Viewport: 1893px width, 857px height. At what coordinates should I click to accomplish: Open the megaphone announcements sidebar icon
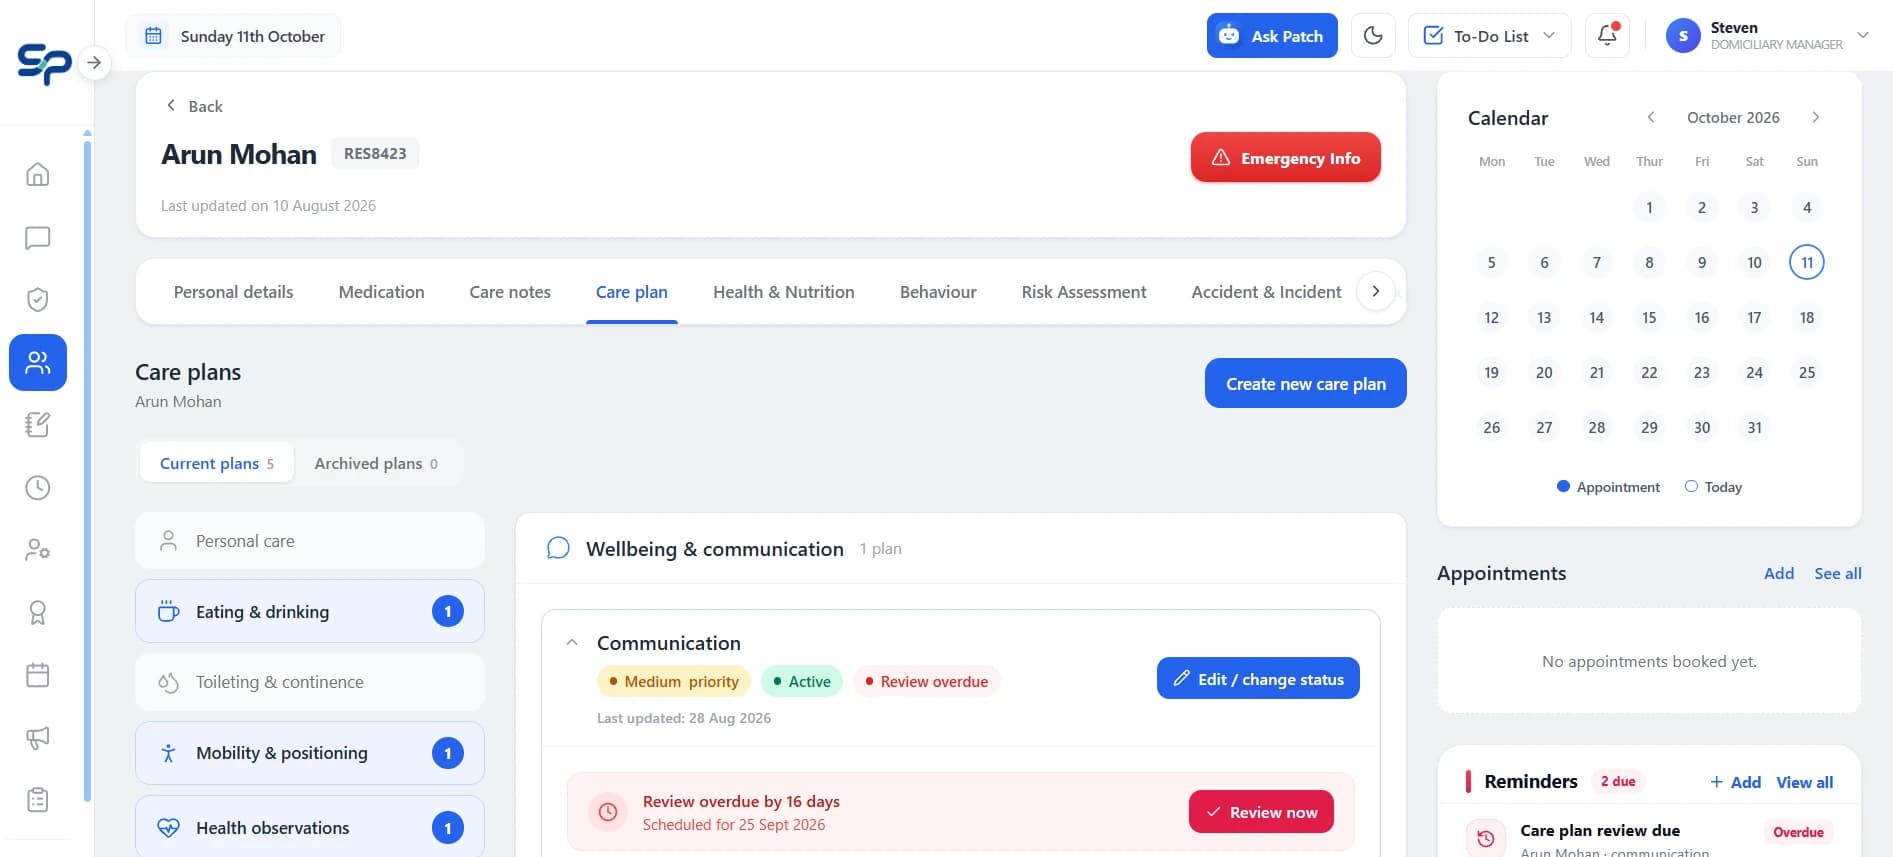point(37,738)
